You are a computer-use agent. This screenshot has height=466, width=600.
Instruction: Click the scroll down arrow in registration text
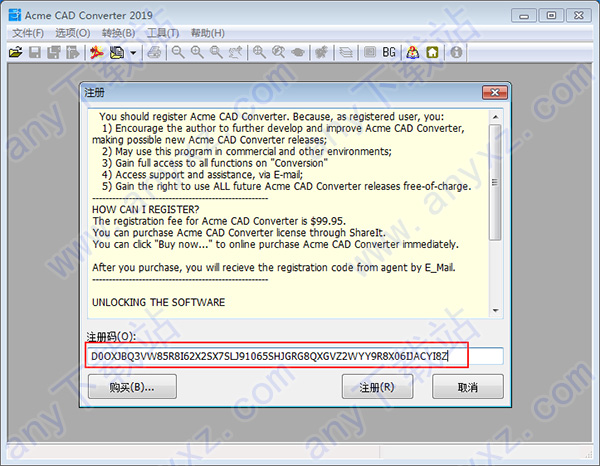[x=496, y=310]
